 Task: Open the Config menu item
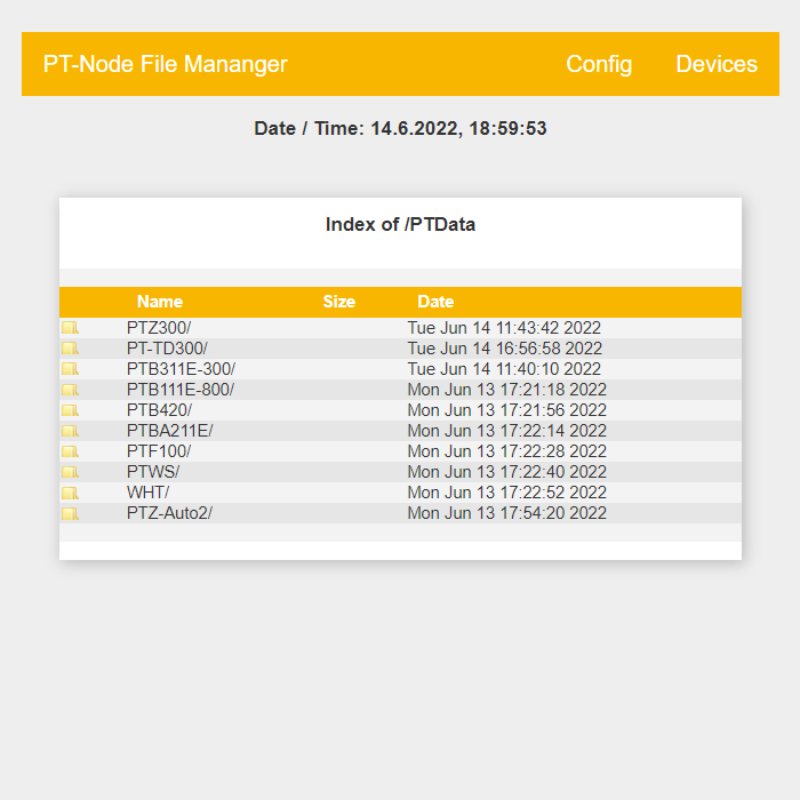click(x=598, y=64)
